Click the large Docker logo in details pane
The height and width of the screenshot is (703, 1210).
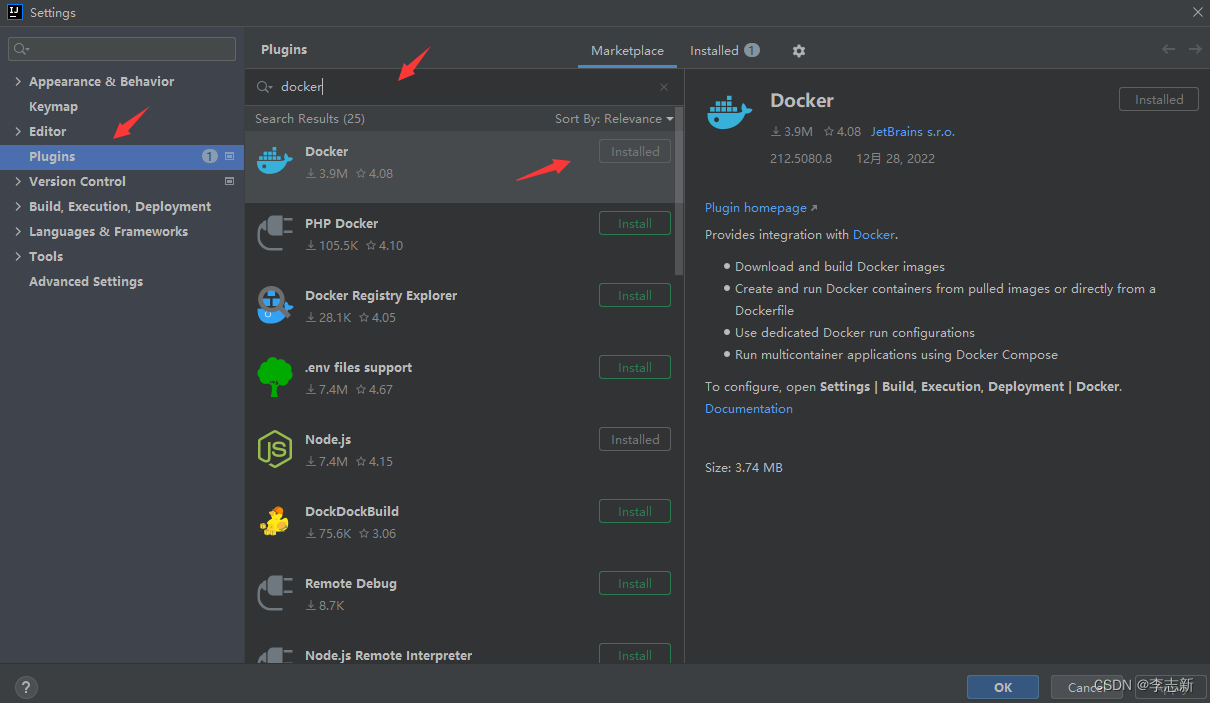point(729,112)
